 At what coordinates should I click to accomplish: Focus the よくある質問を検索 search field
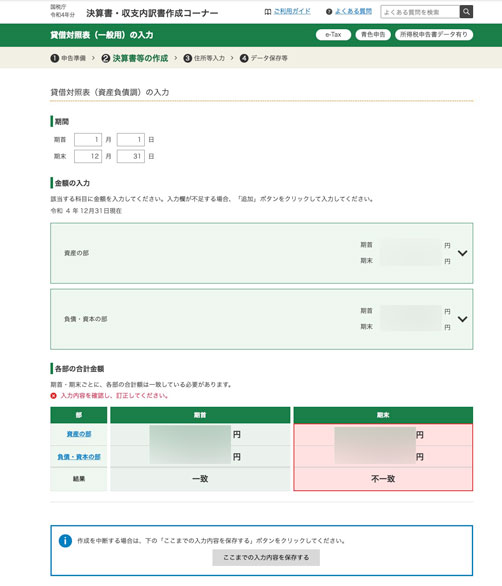click(x=420, y=12)
